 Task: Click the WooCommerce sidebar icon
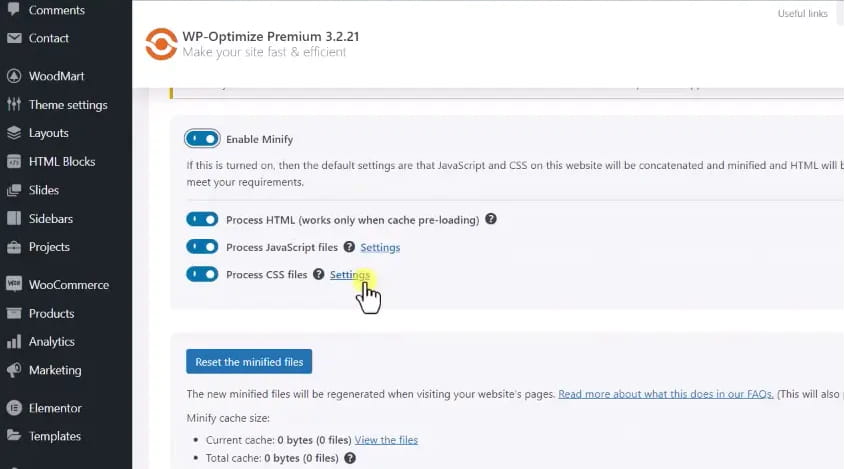[14, 285]
